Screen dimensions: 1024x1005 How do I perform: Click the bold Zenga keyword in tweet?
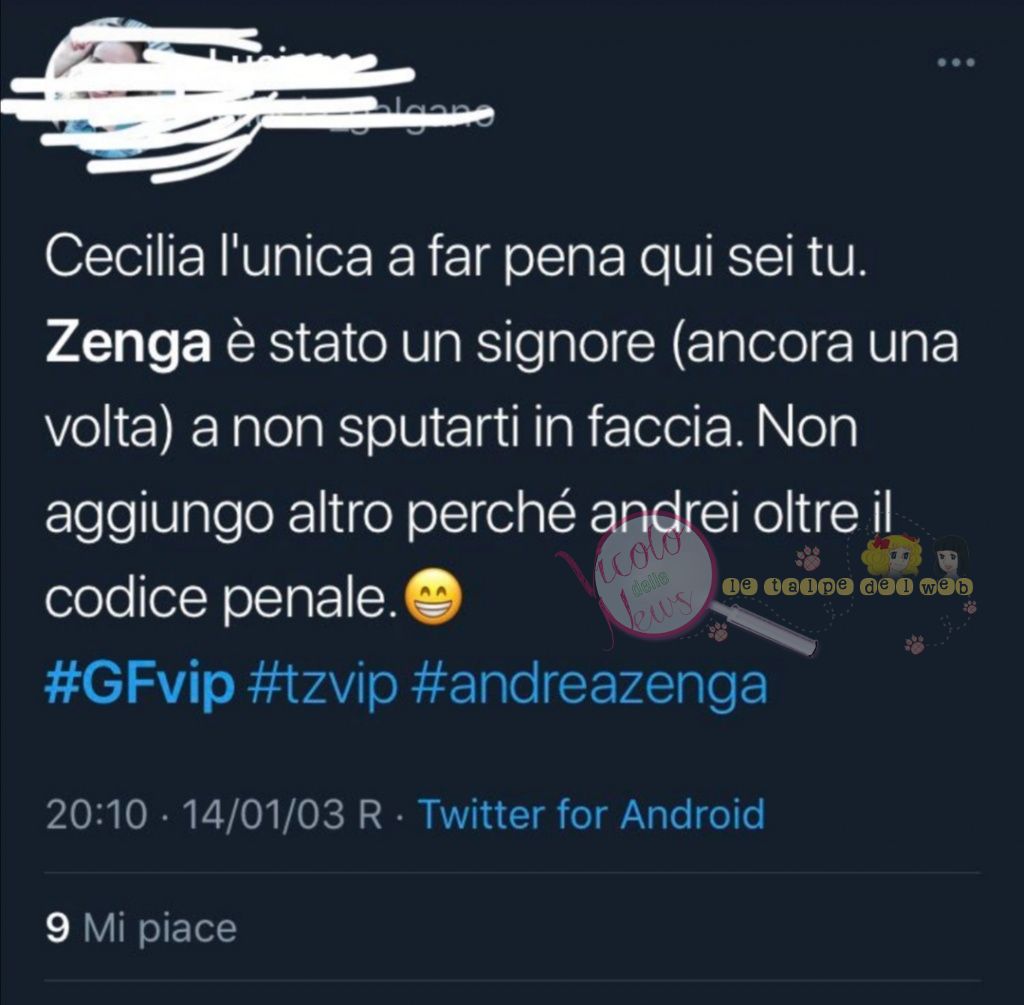point(128,343)
